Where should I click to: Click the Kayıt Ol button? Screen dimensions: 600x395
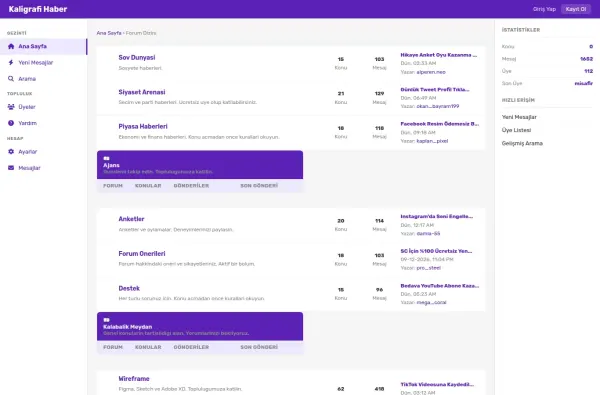coord(576,9)
